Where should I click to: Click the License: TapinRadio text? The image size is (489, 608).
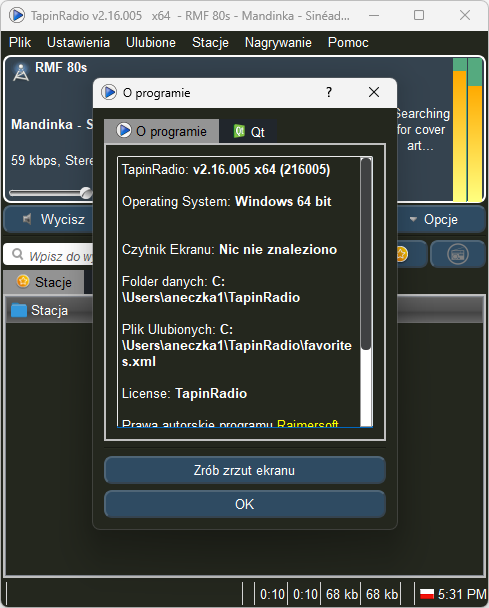[185, 393]
